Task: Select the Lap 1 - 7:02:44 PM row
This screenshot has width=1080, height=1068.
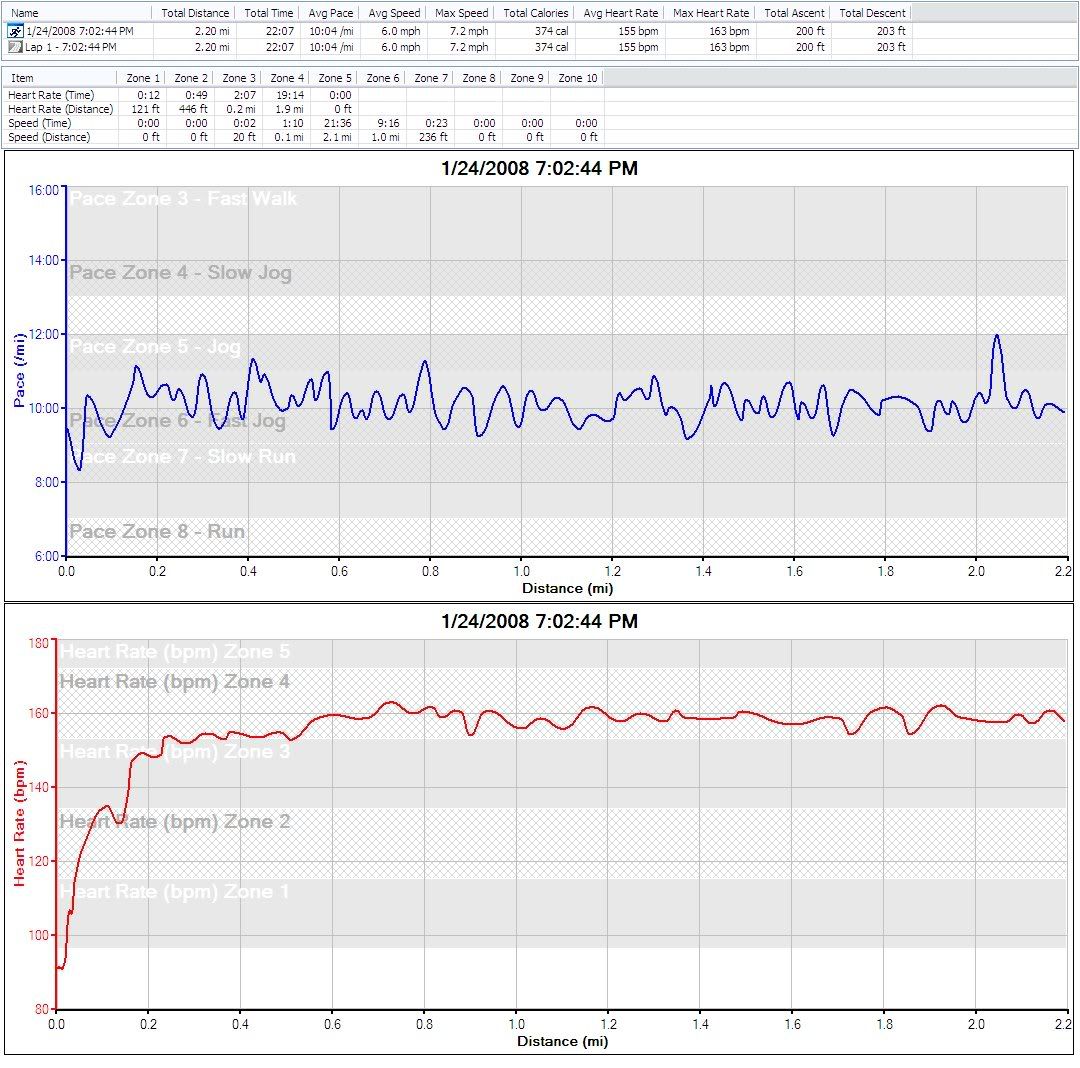Action: tap(70, 47)
